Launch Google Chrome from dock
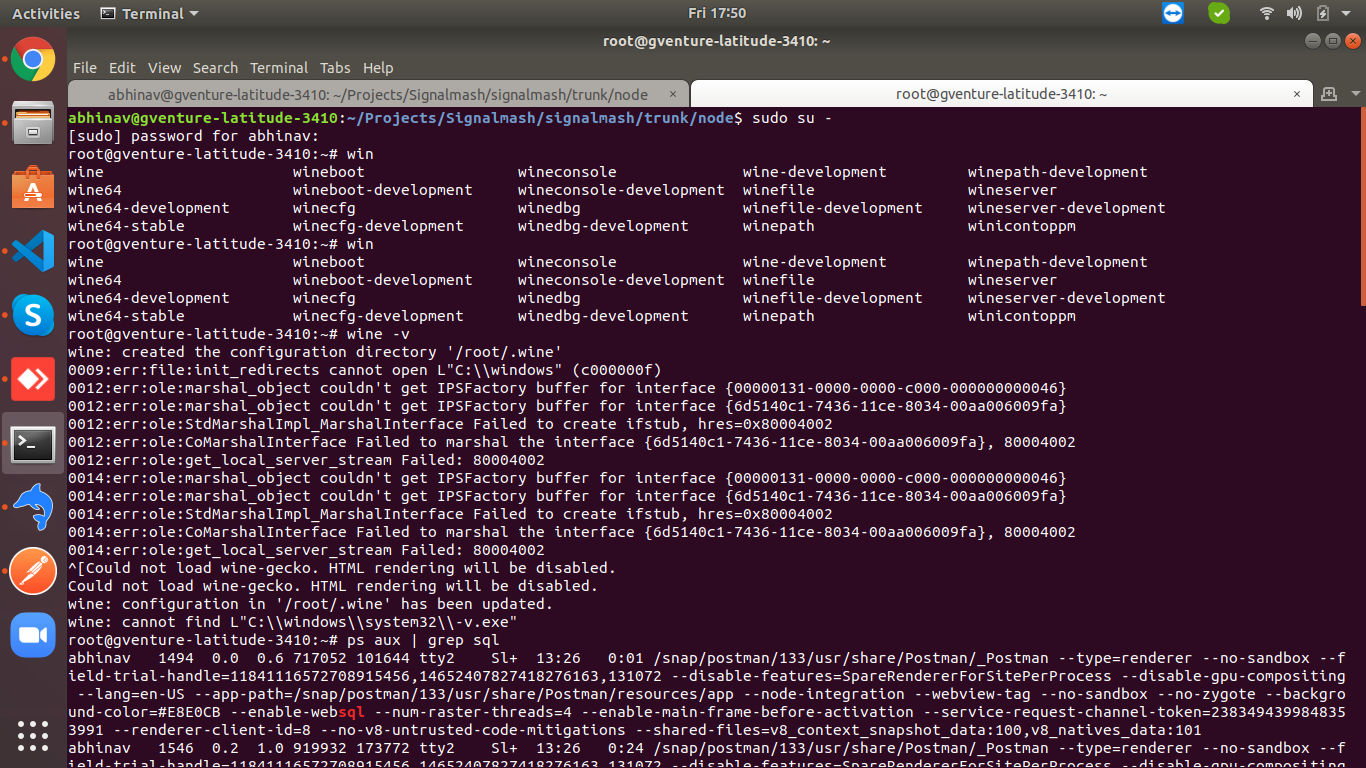Viewport: 1366px width, 768px height. coord(33,60)
